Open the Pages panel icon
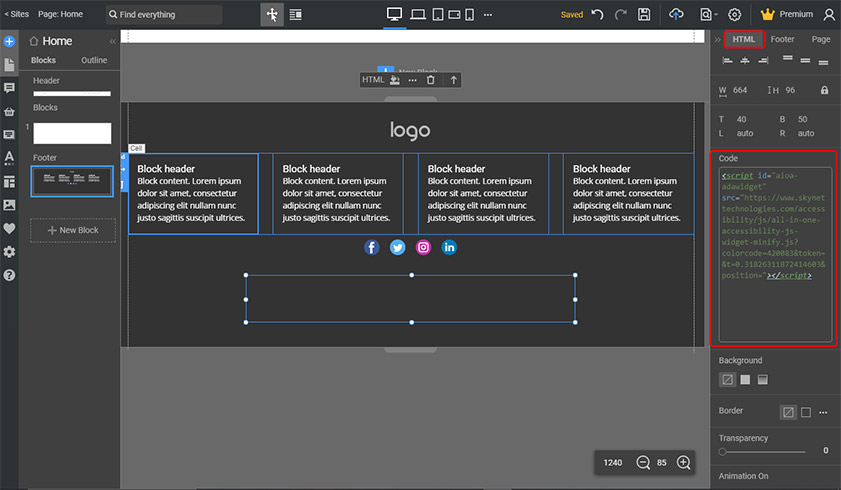 point(9,65)
